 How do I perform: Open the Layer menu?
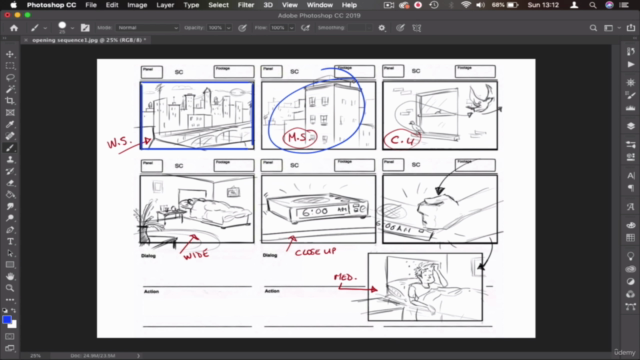coord(165,5)
